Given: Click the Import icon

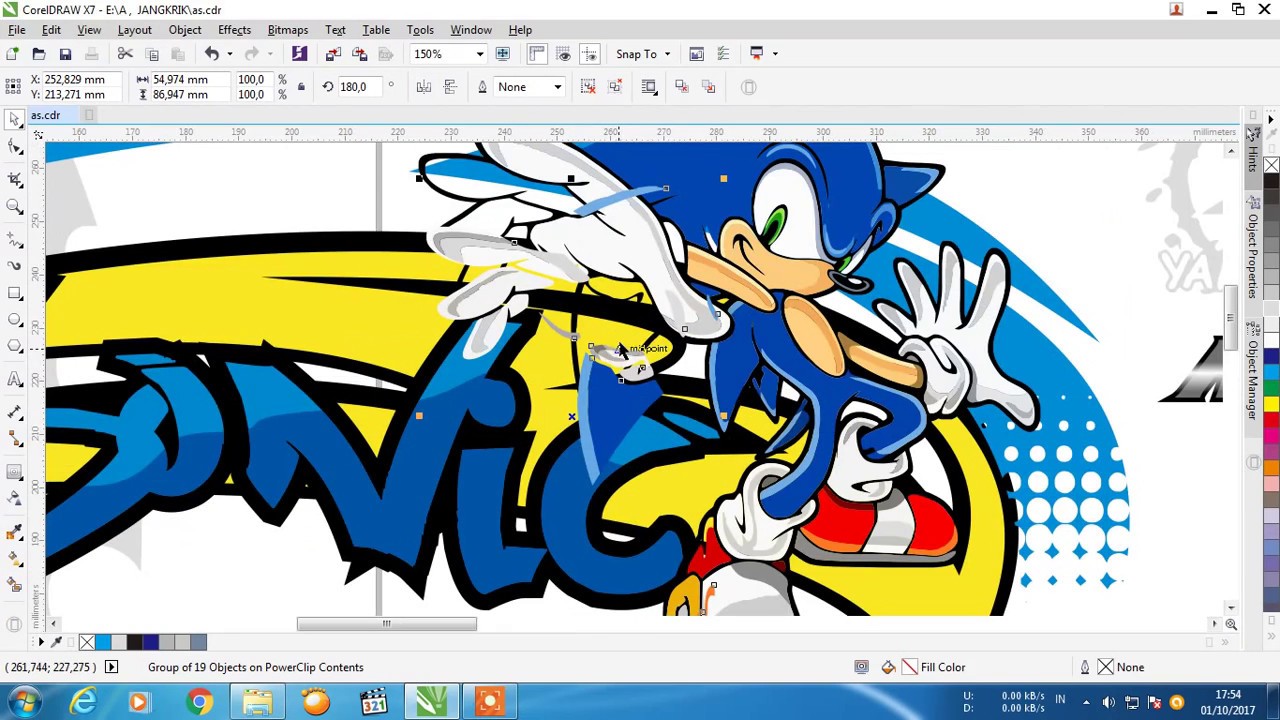Looking at the screenshot, I should coord(333,54).
